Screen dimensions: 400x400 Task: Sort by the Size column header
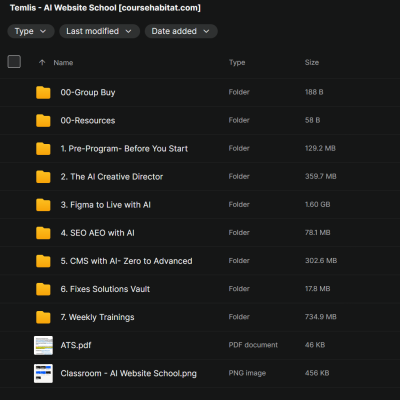[312, 62]
